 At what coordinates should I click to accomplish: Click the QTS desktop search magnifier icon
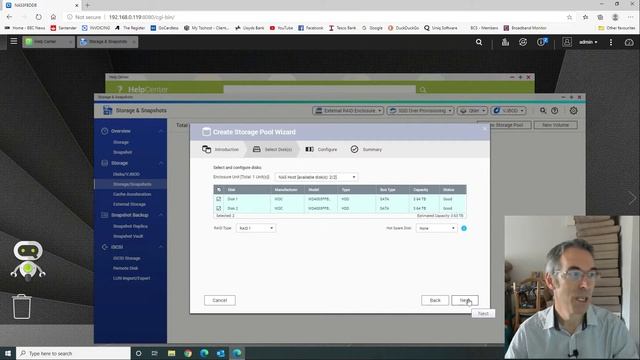479,42
